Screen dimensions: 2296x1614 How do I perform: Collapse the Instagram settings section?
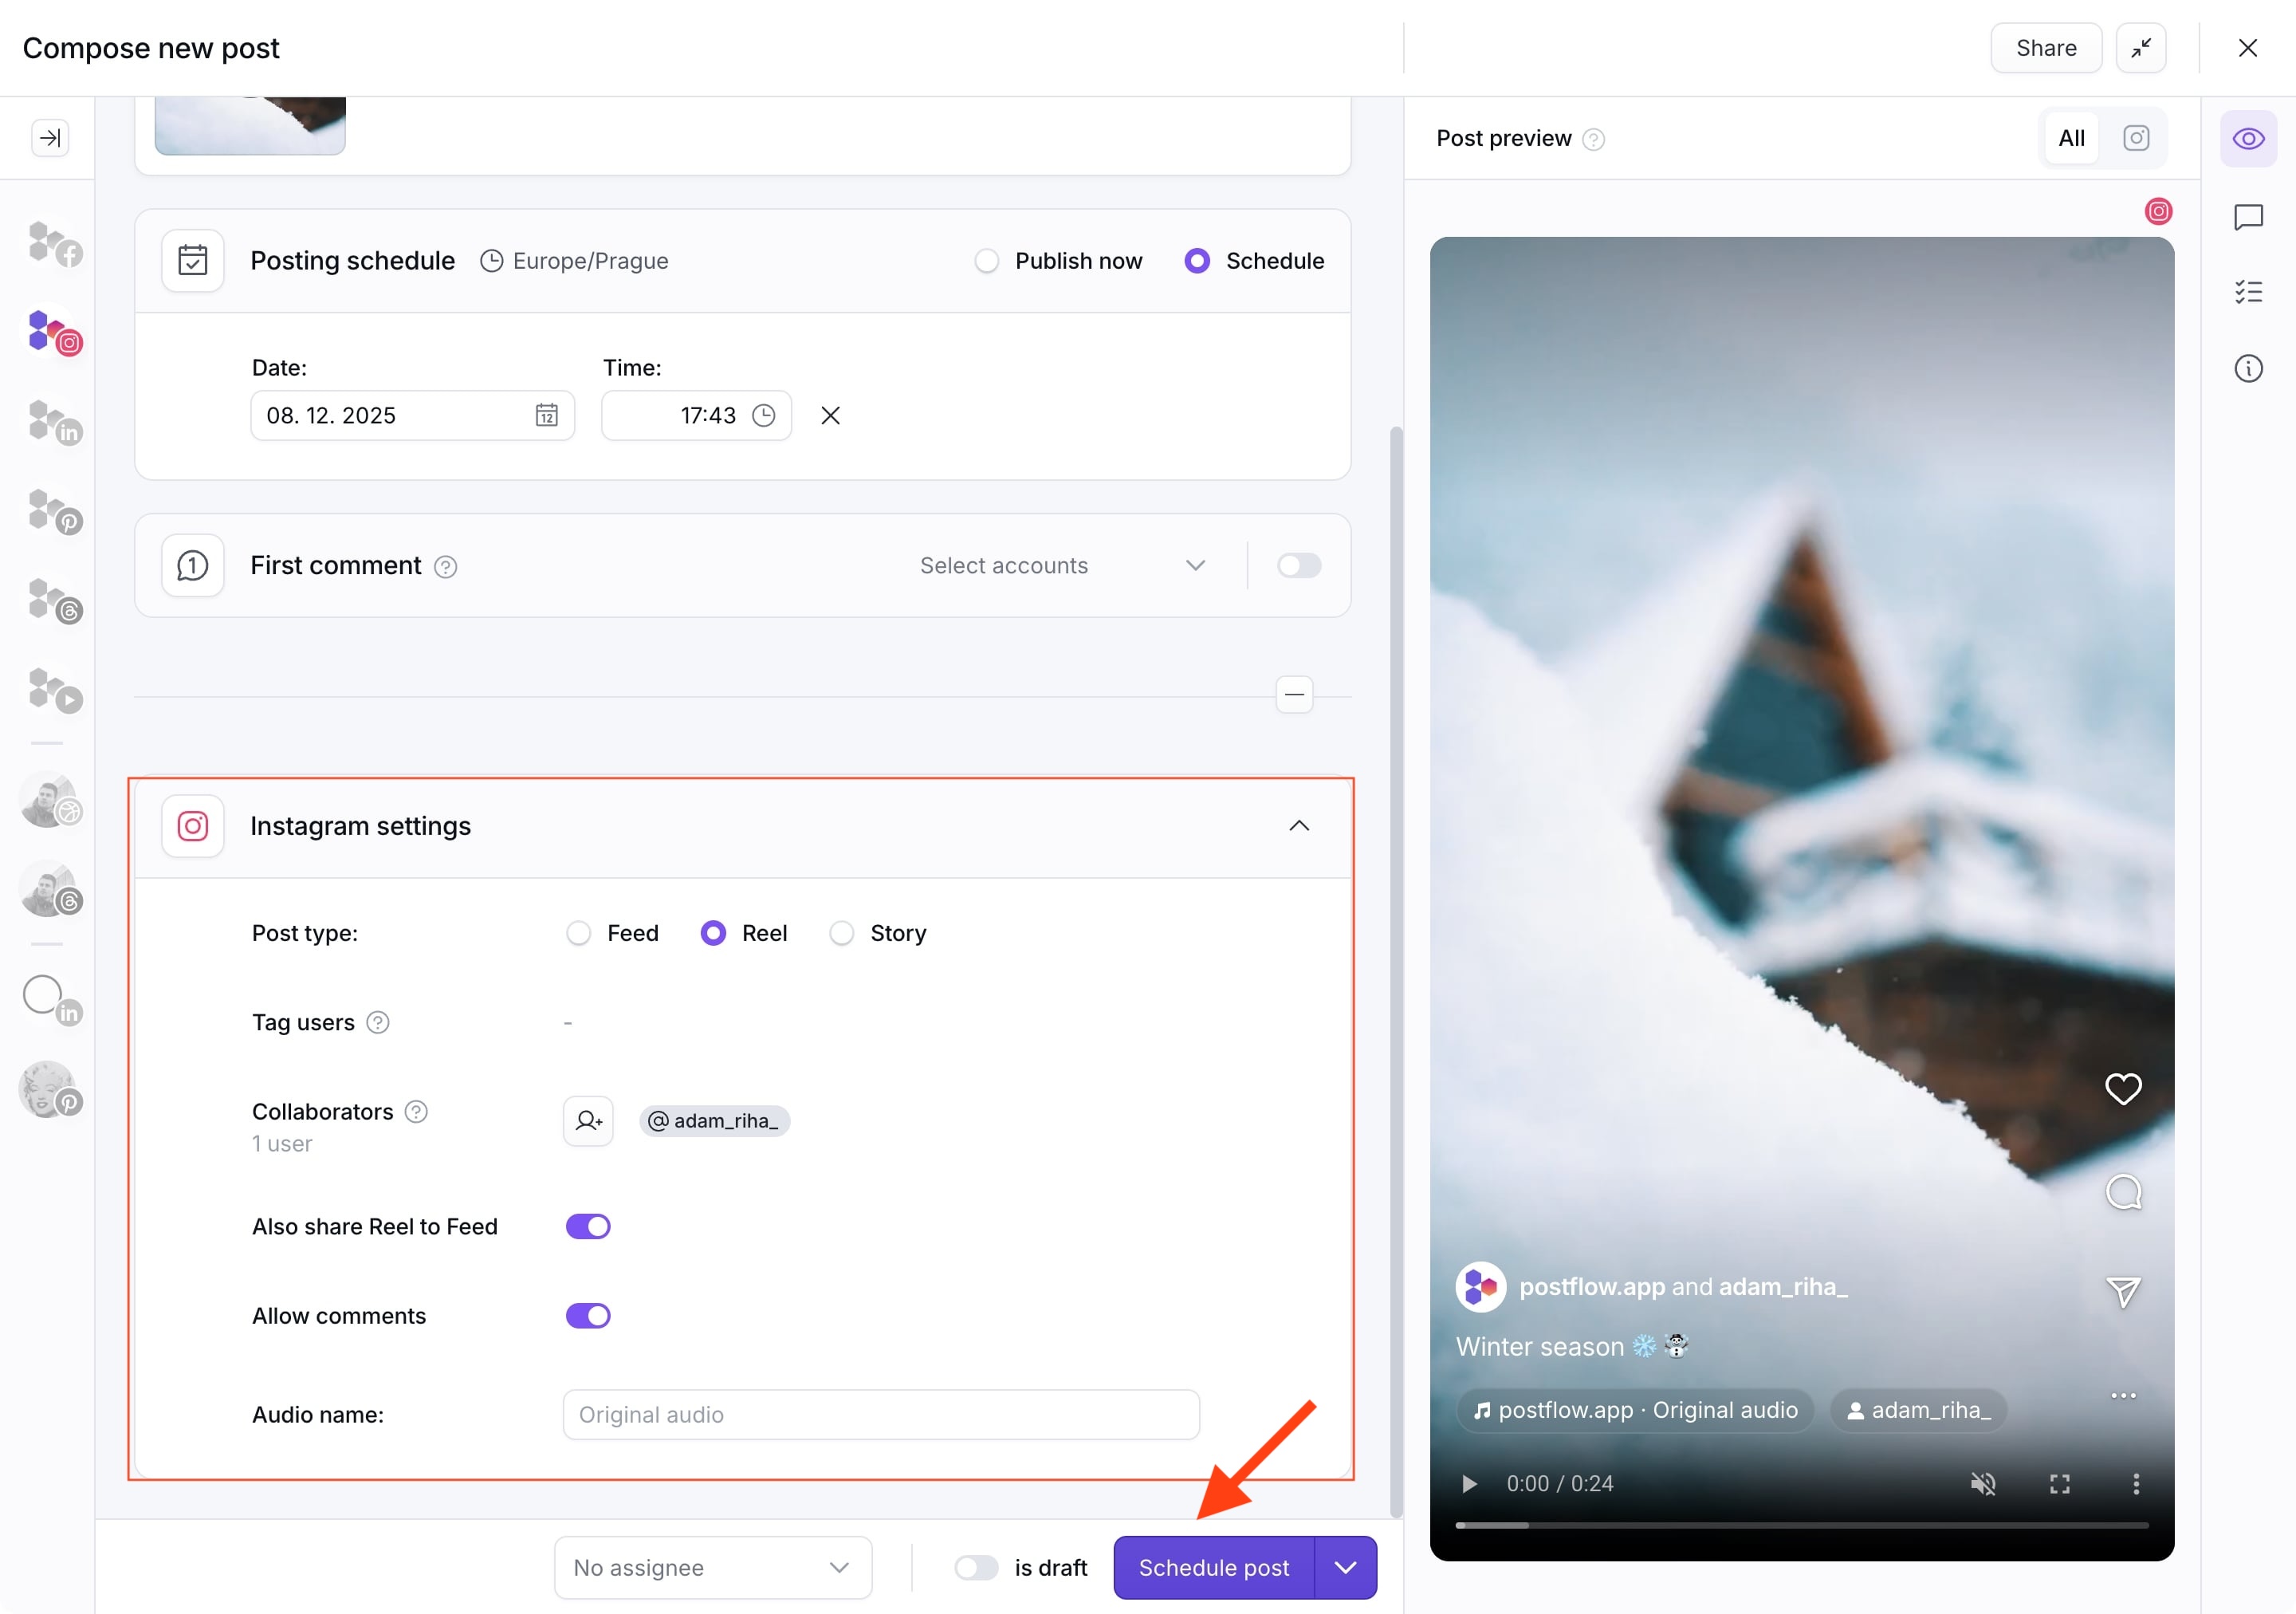tap(1298, 826)
